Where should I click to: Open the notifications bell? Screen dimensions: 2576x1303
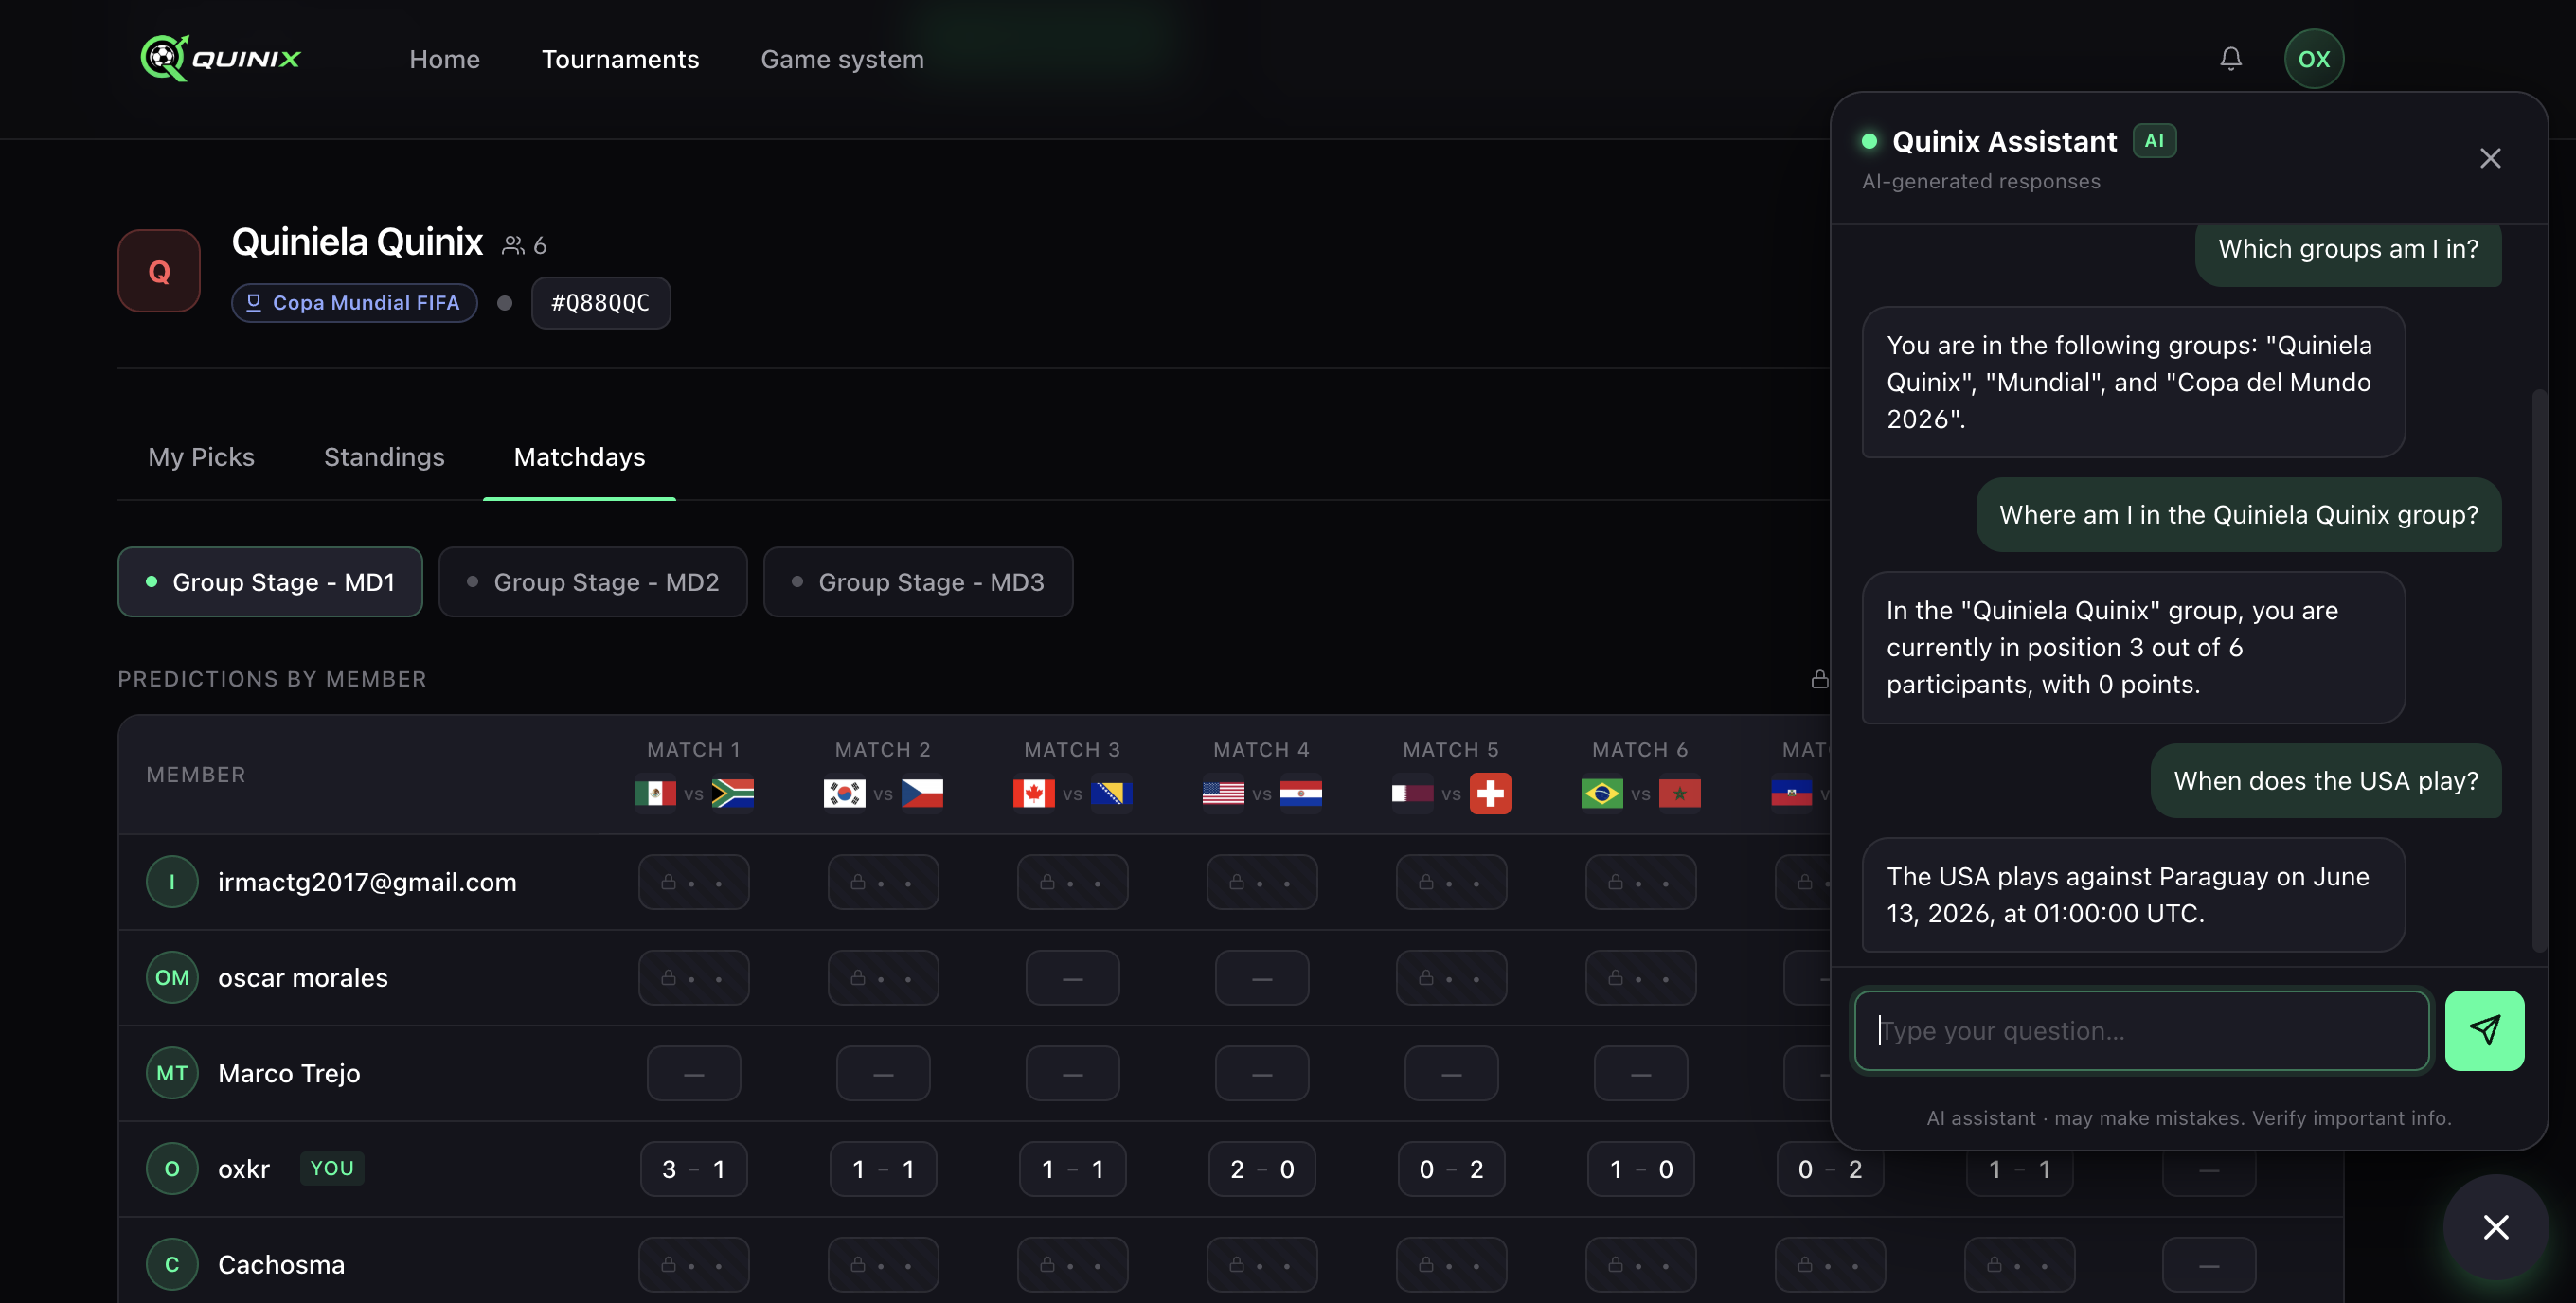[2230, 59]
